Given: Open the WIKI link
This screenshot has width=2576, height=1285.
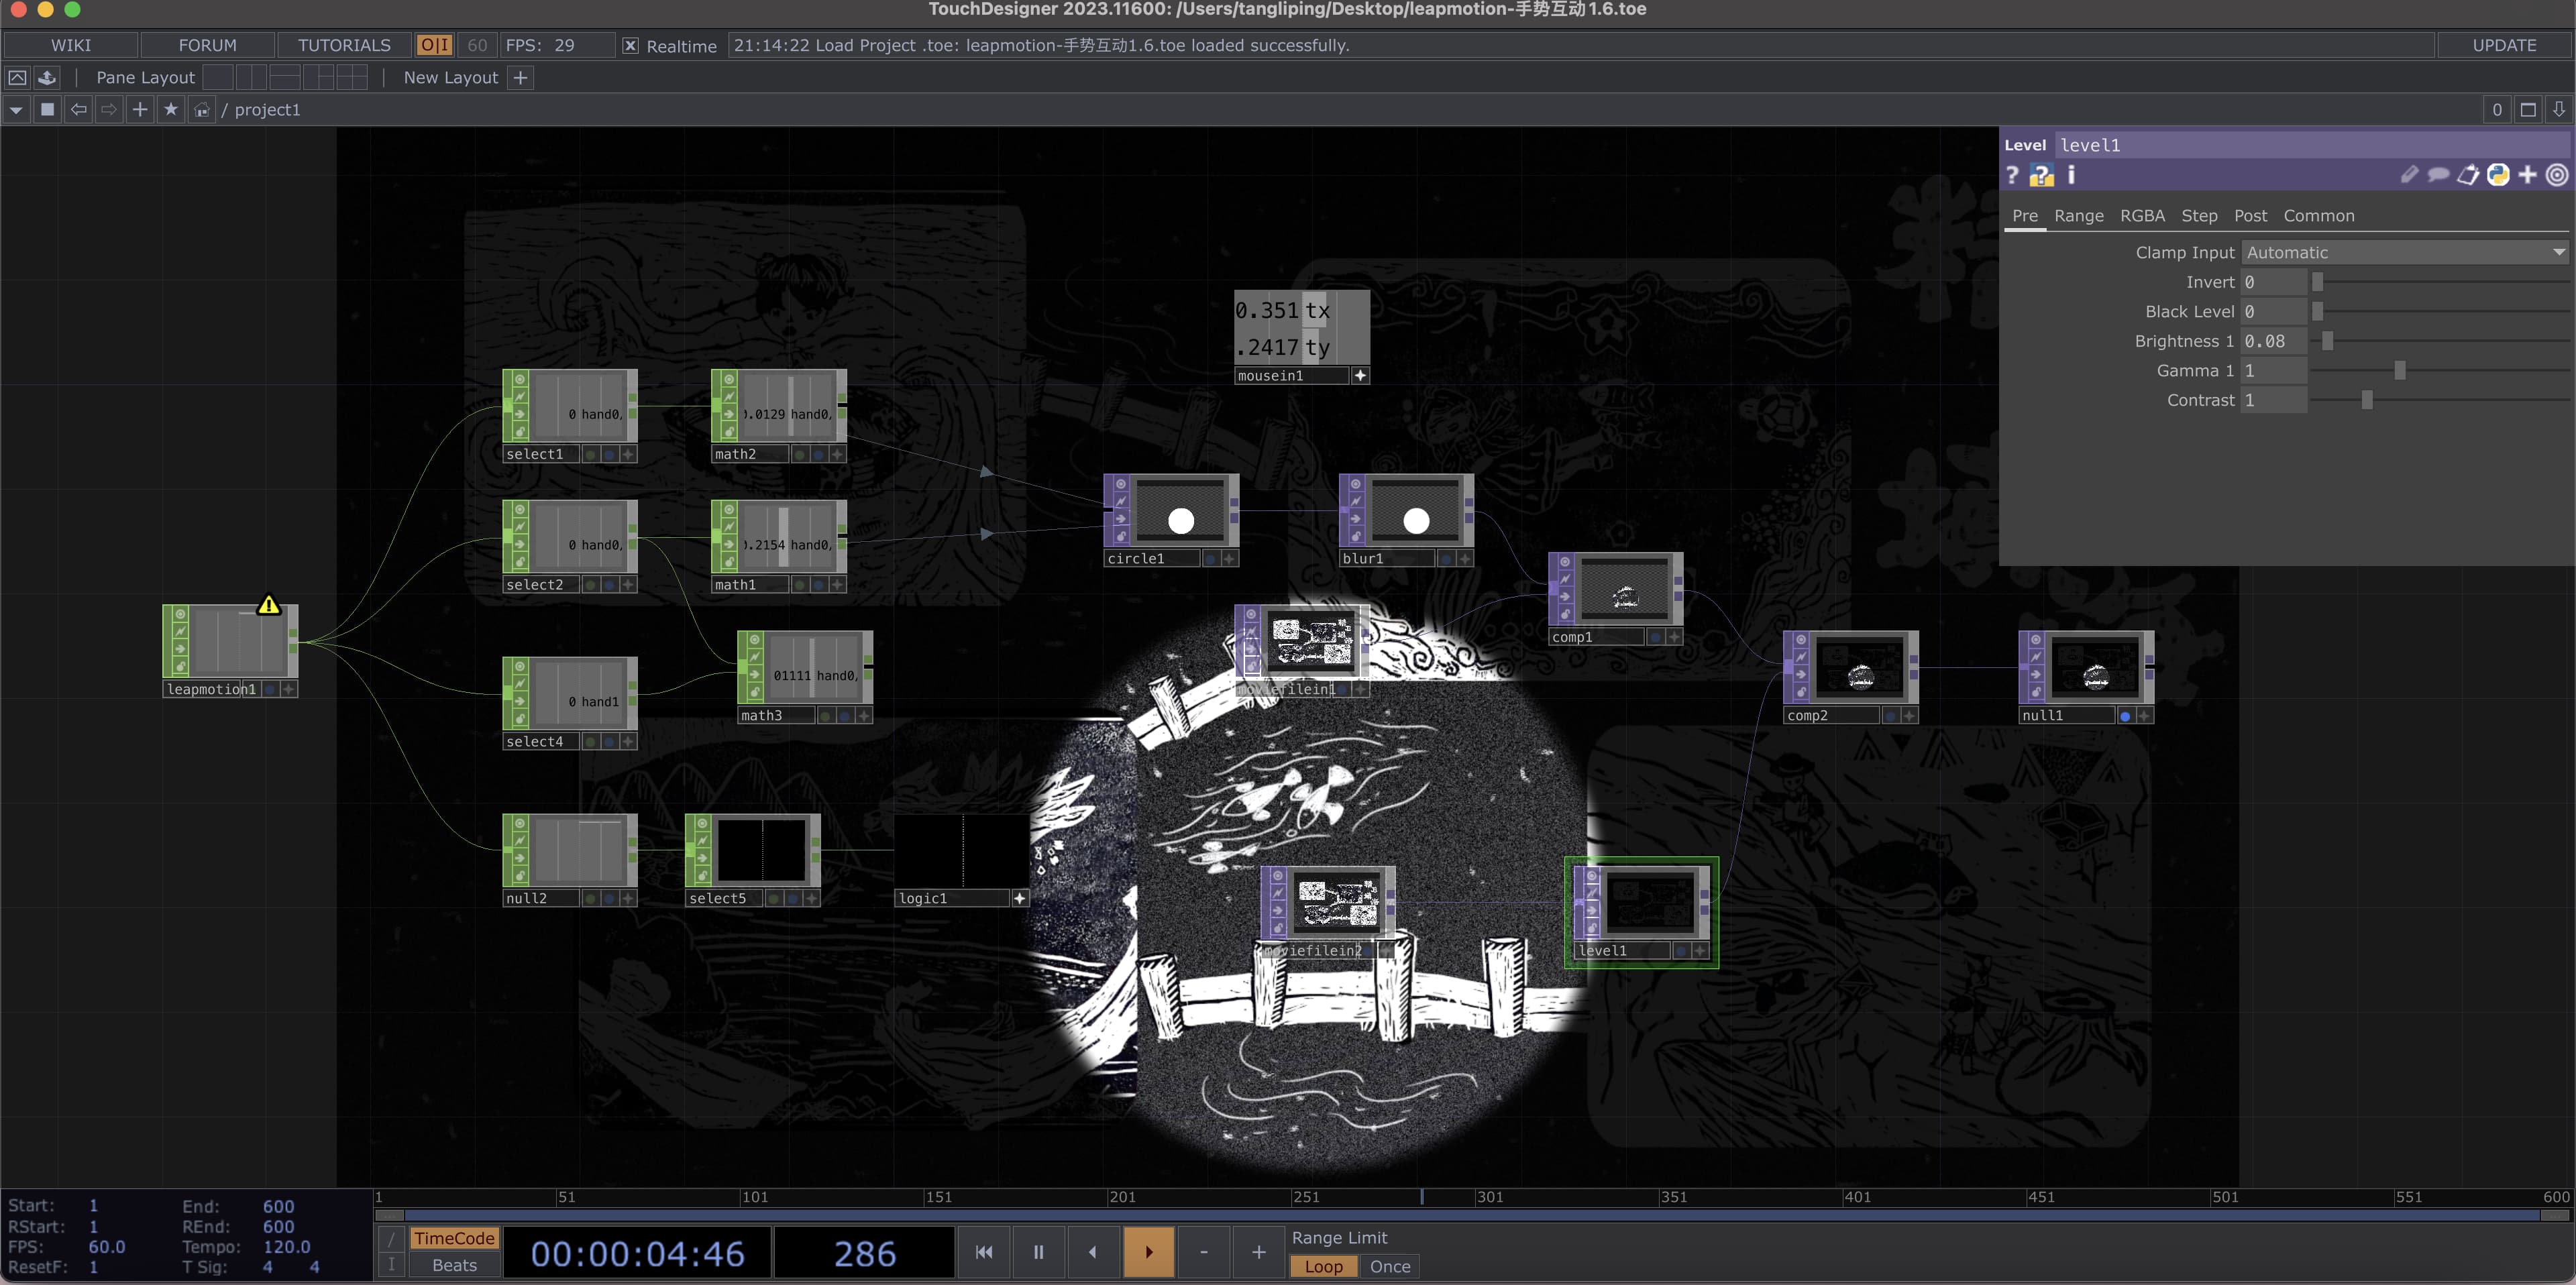Looking at the screenshot, I should (71, 45).
